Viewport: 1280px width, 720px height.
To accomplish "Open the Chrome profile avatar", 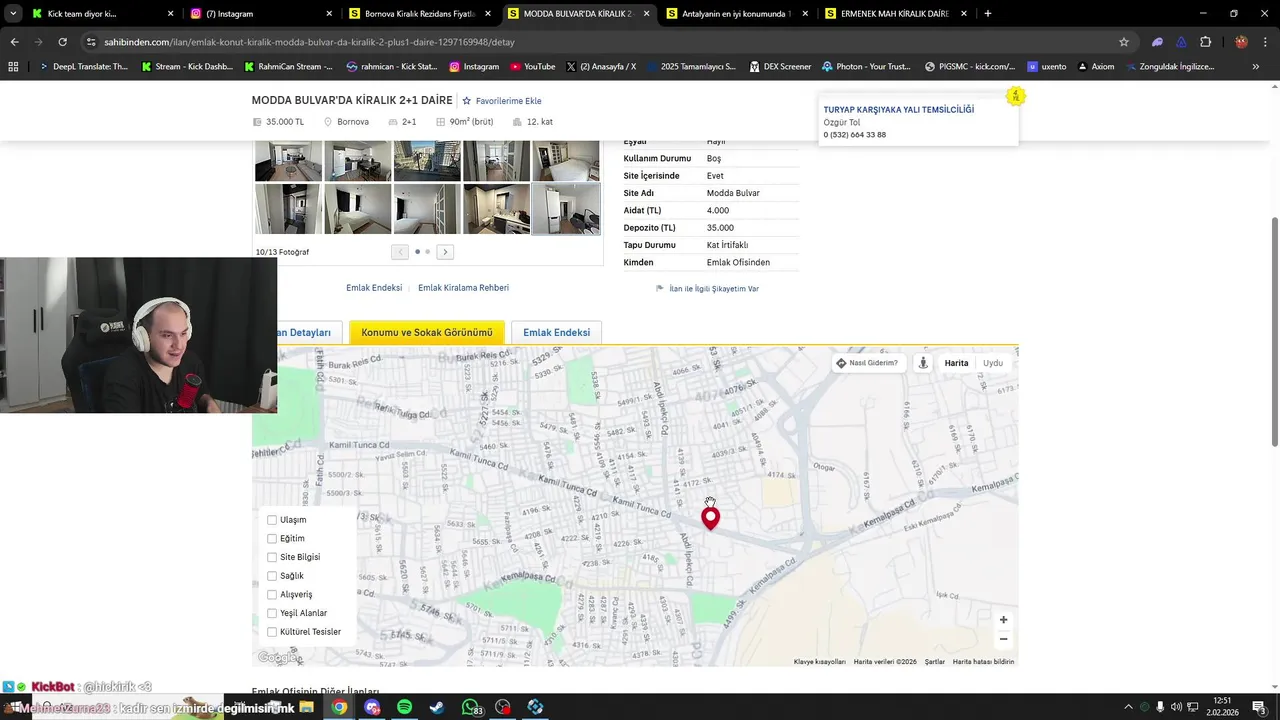I will click(x=1241, y=42).
